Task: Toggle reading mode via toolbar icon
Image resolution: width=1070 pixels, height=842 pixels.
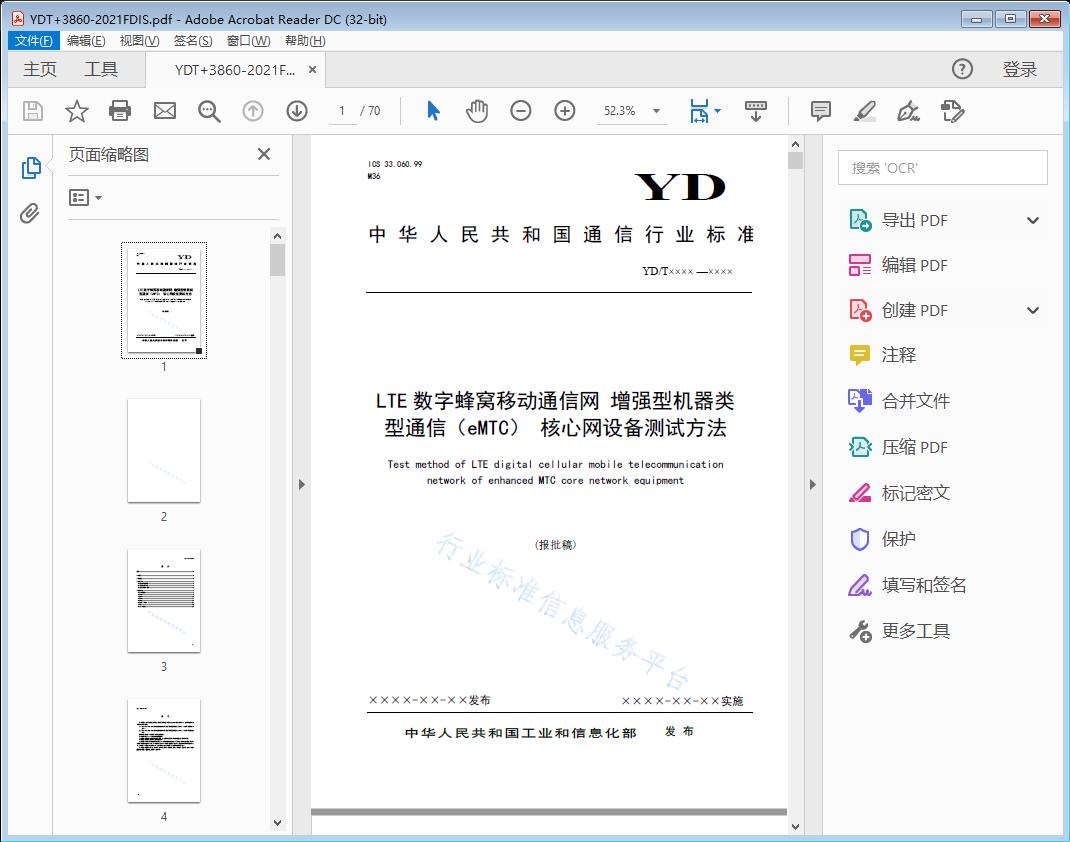Action: (755, 111)
